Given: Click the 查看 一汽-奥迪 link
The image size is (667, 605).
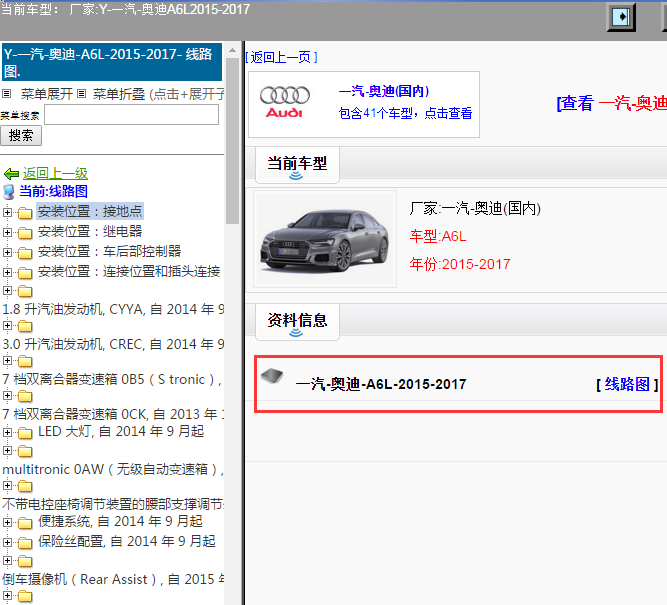Looking at the screenshot, I should pyautogui.click(x=611, y=103).
